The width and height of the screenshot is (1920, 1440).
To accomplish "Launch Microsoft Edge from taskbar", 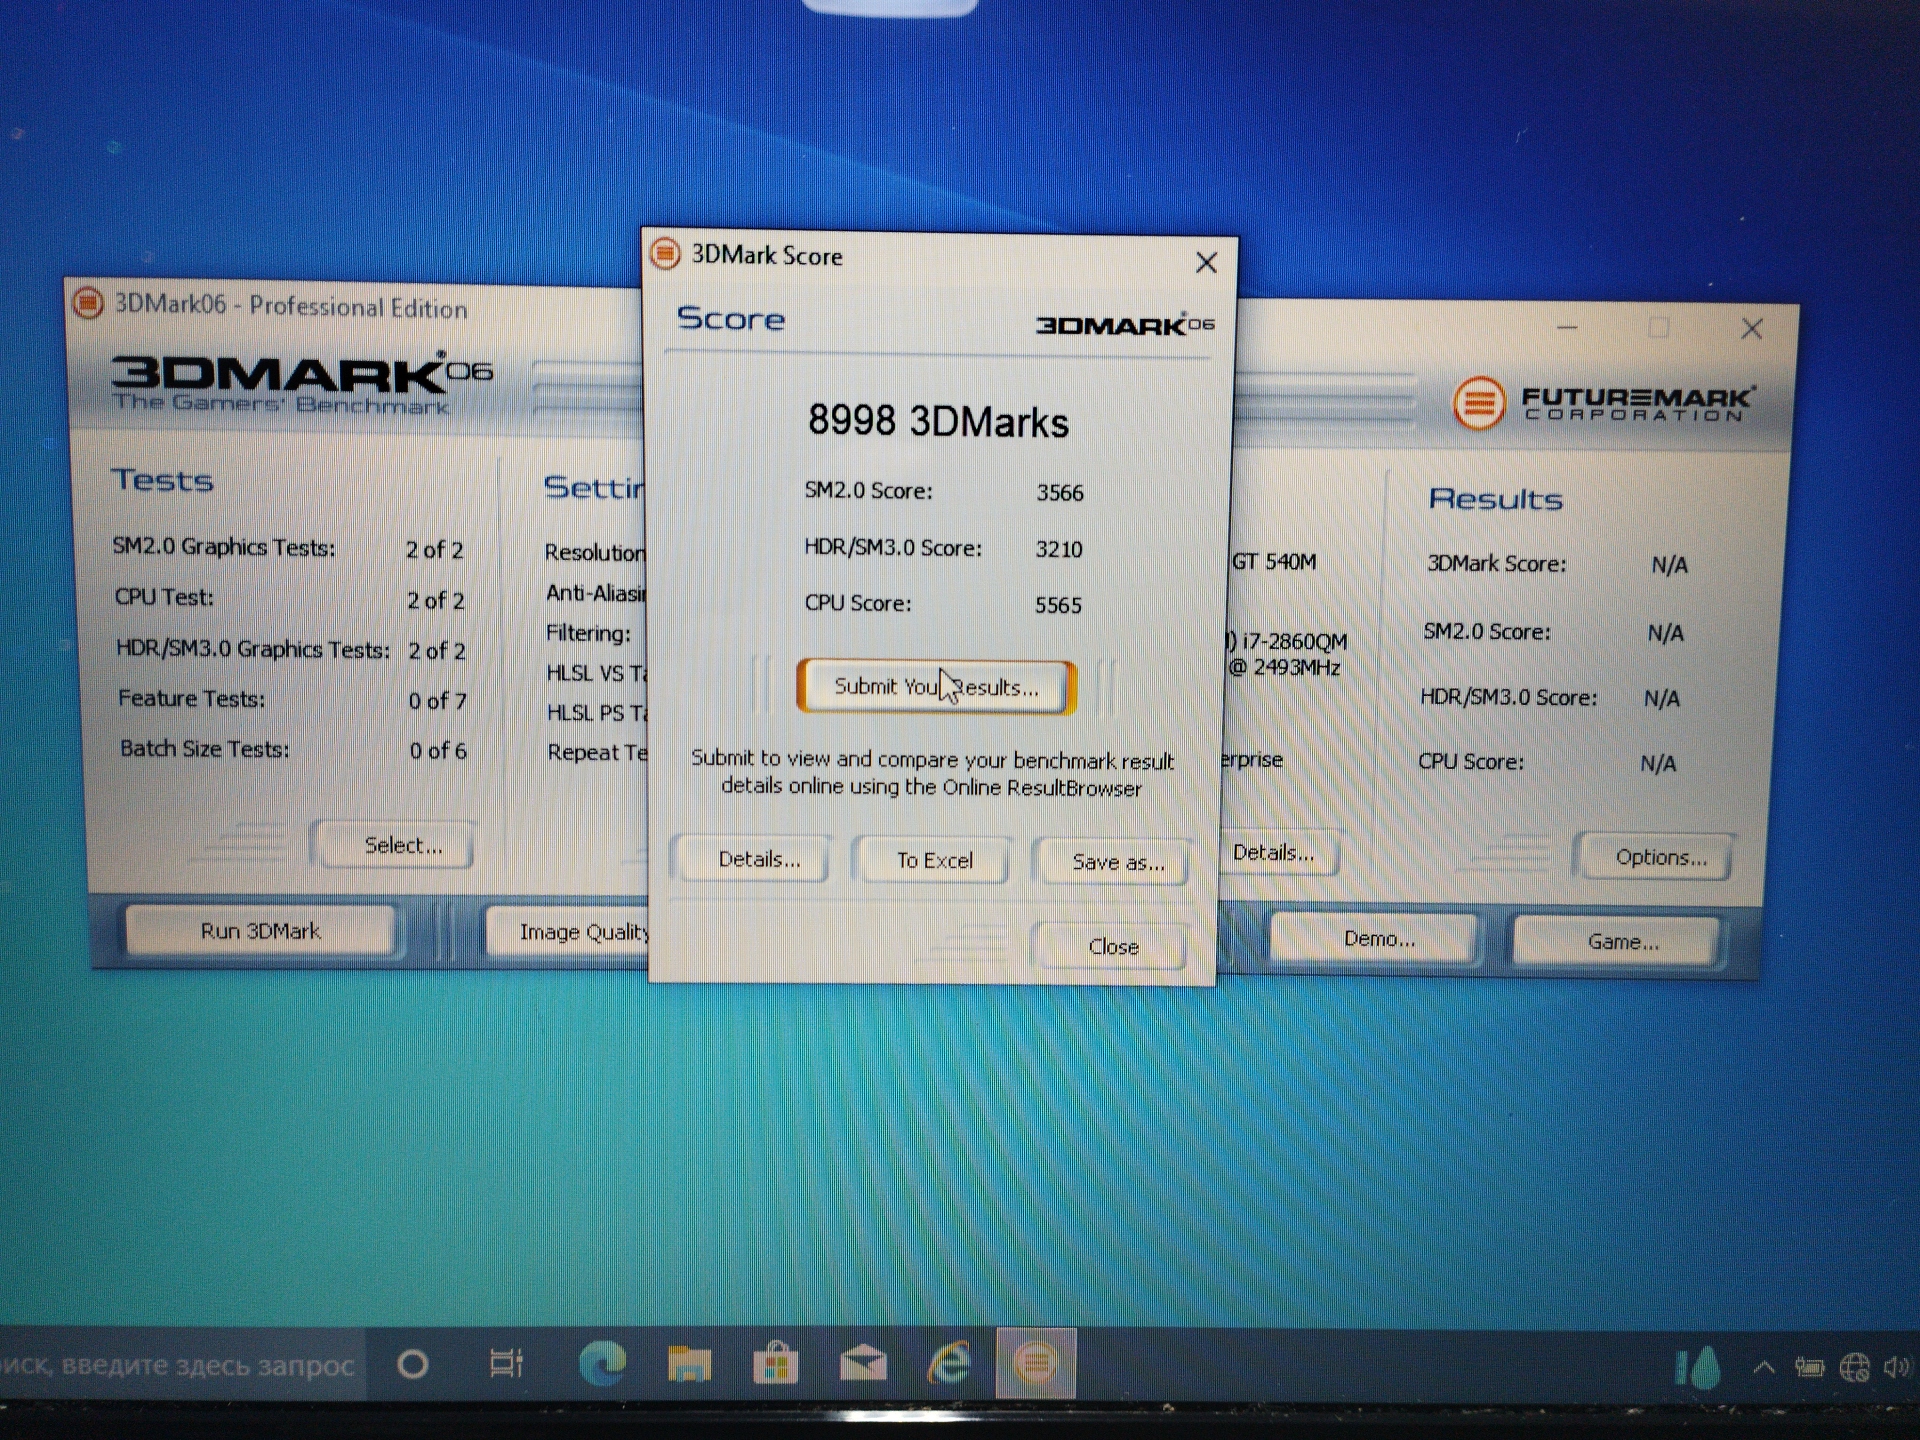I will click(x=602, y=1363).
